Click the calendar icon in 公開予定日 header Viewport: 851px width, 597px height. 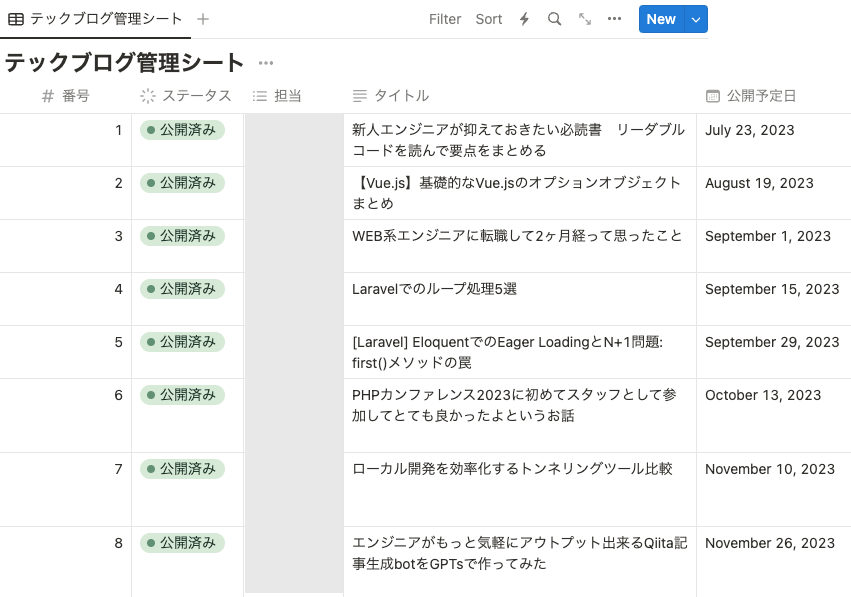712,96
